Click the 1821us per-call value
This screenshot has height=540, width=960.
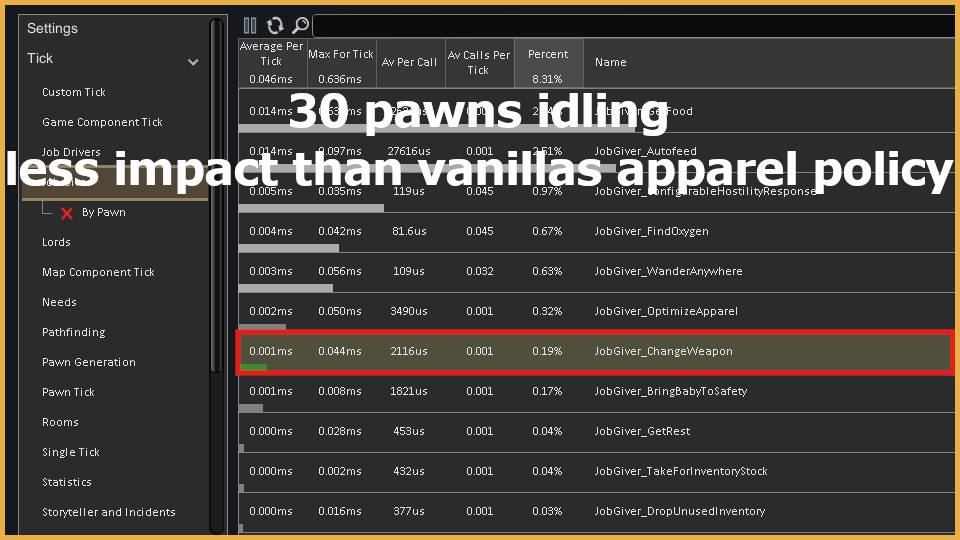408,391
